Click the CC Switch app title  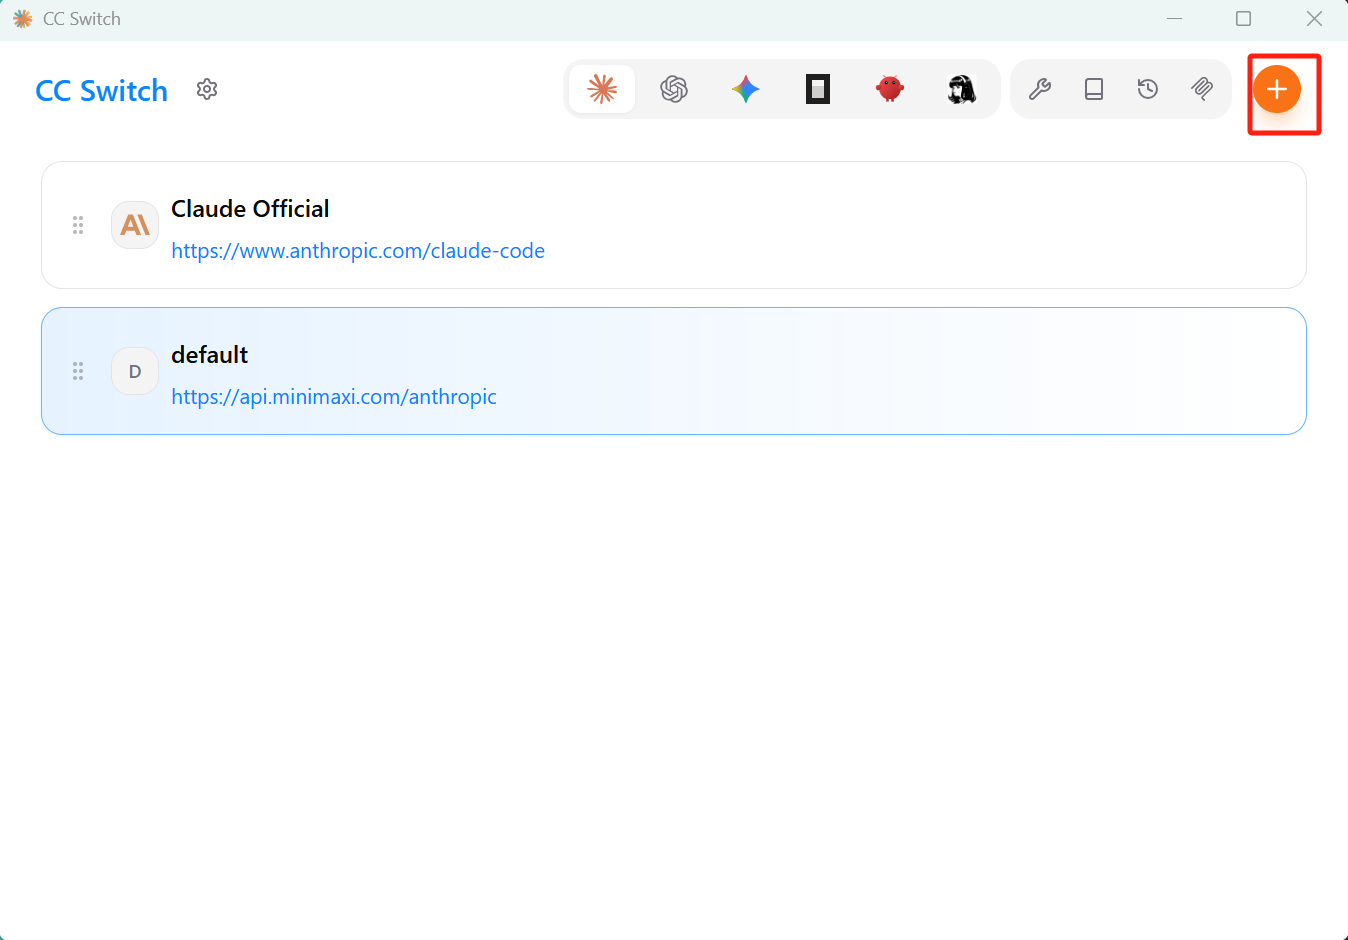[x=102, y=91]
